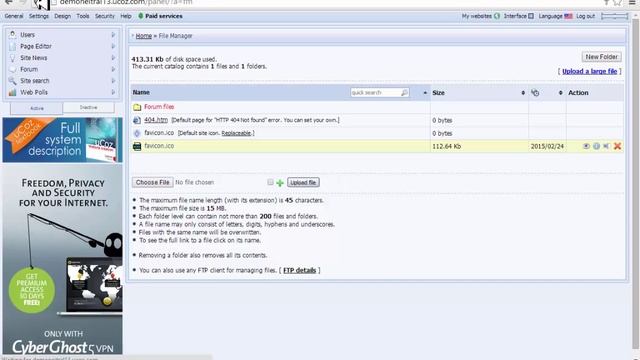640x360 pixels.
Task: View the uploaded favicon.ico via eye icon
Action: tap(586, 146)
